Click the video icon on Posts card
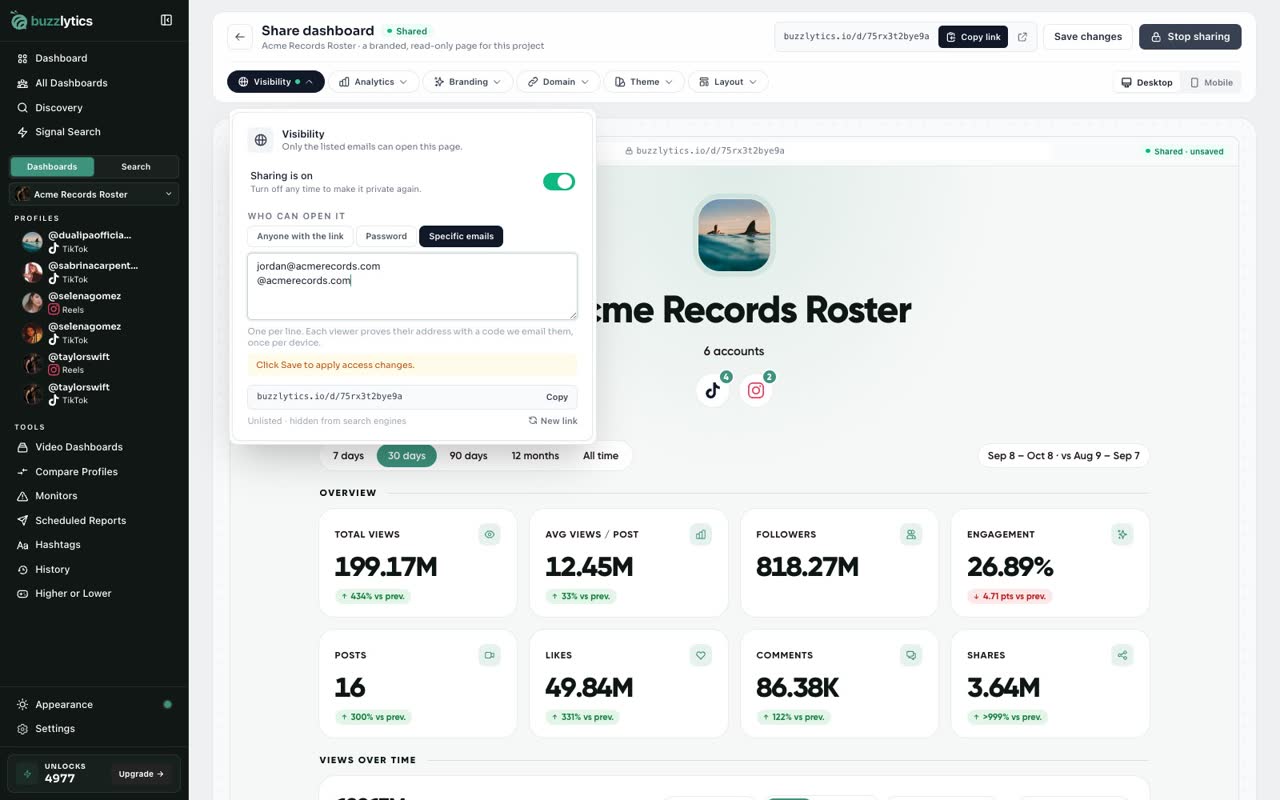Screen dimensions: 1280x800 [x=490, y=656]
